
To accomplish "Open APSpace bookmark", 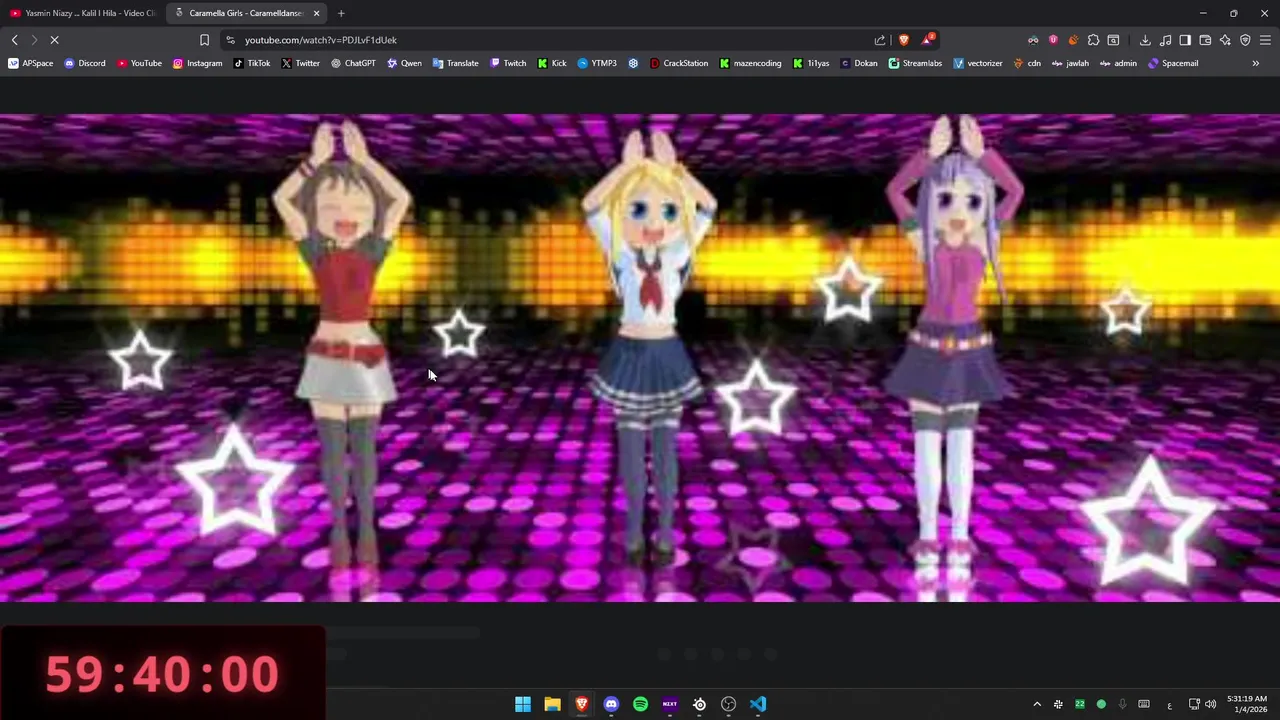I will click(x=30, y=63).
